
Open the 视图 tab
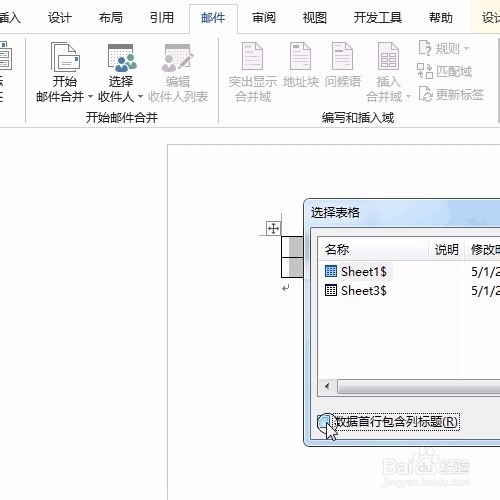click(315, 18)
